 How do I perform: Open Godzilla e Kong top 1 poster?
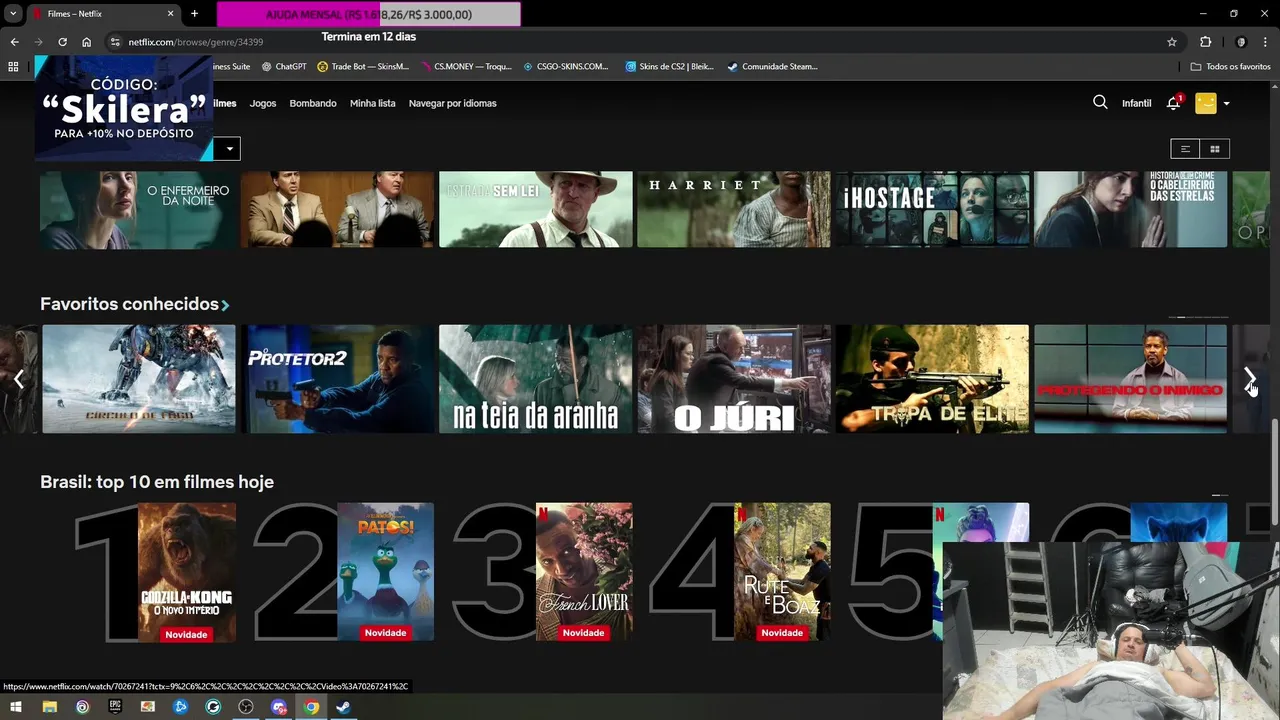click(187, 572)
